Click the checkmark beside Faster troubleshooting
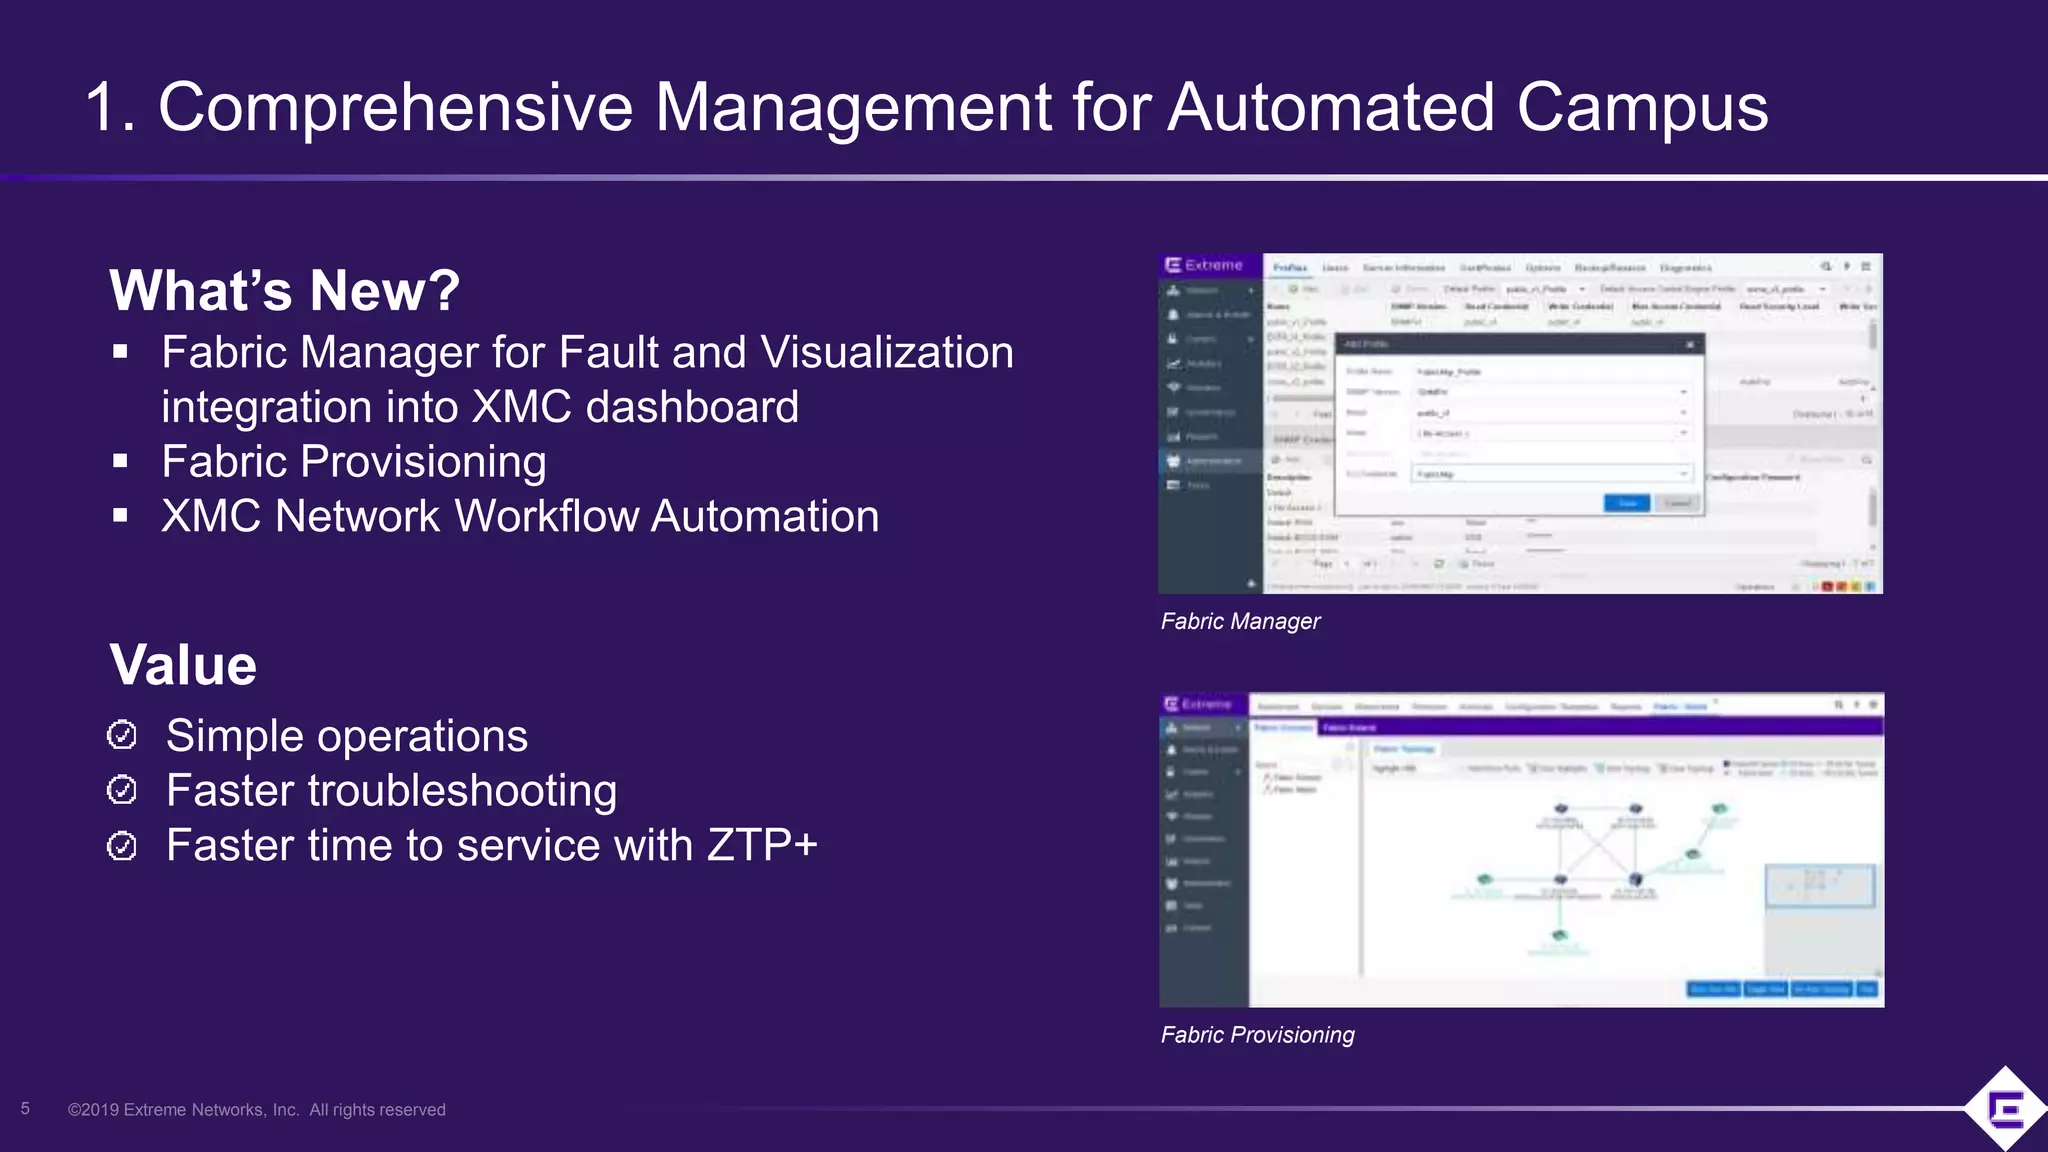 click(122, 791)
